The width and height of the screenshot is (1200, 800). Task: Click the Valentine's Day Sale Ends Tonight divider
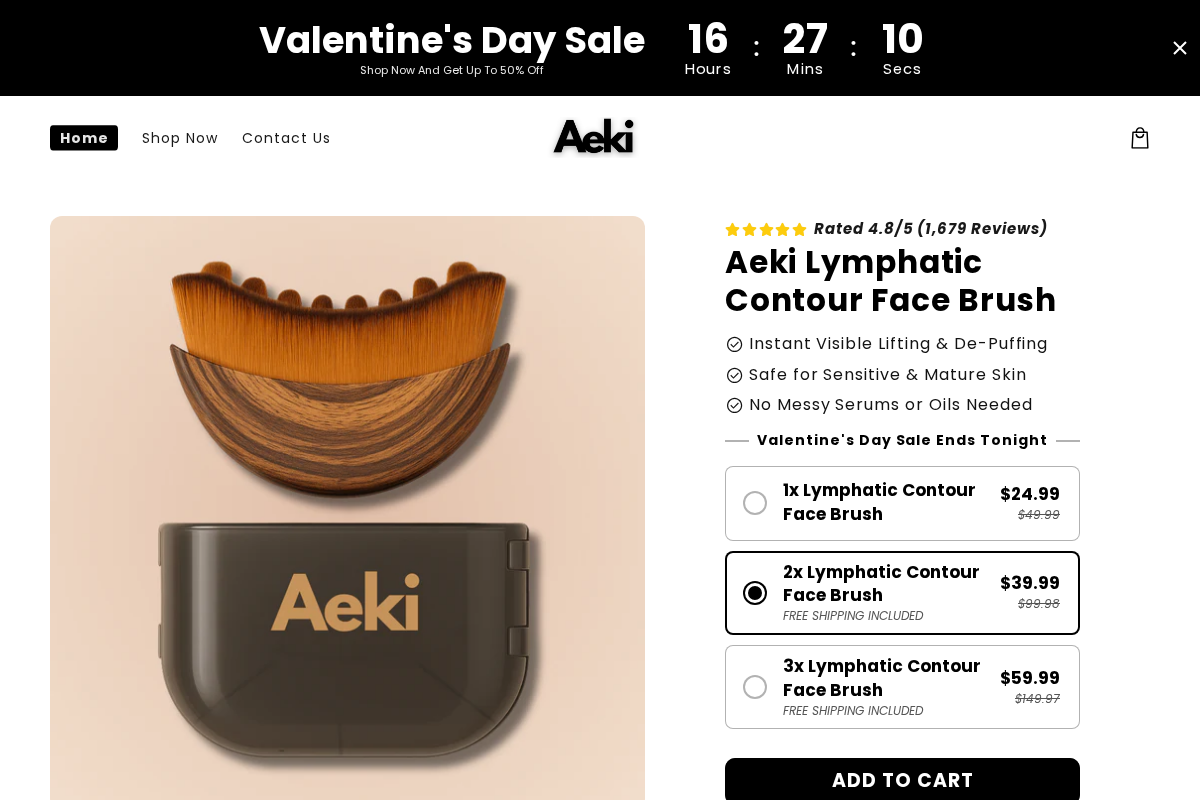click(x=903, y=440)
